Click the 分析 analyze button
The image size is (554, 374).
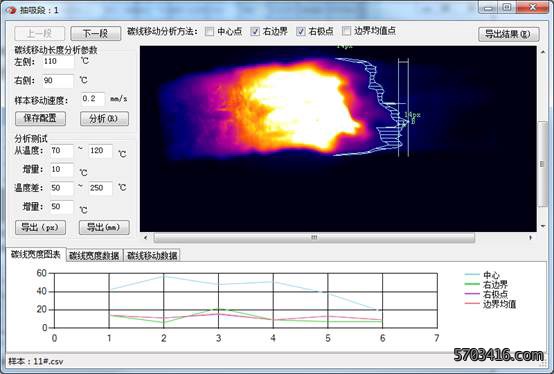(104, 119)
